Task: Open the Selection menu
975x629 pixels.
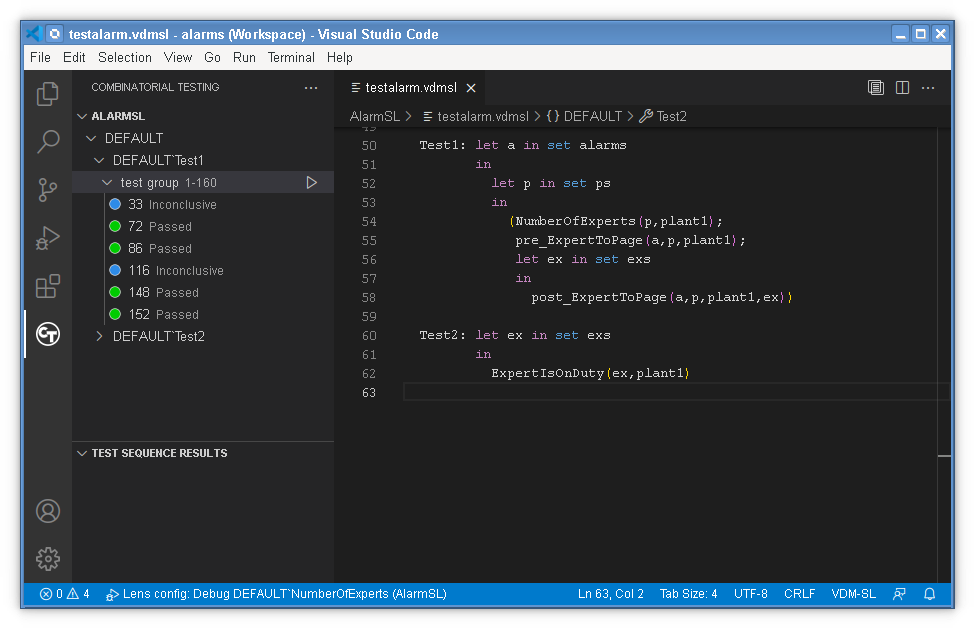Action: [125, 57]
